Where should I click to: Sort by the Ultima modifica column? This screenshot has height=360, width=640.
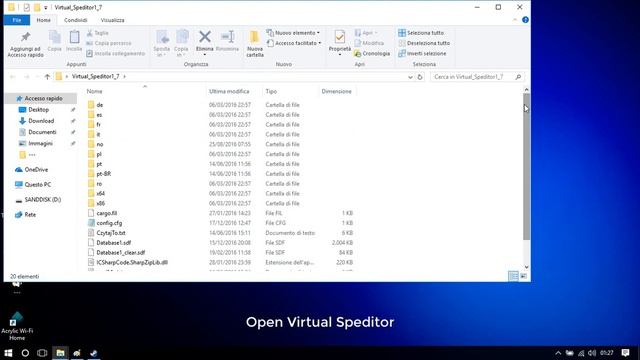click(229, 91)
